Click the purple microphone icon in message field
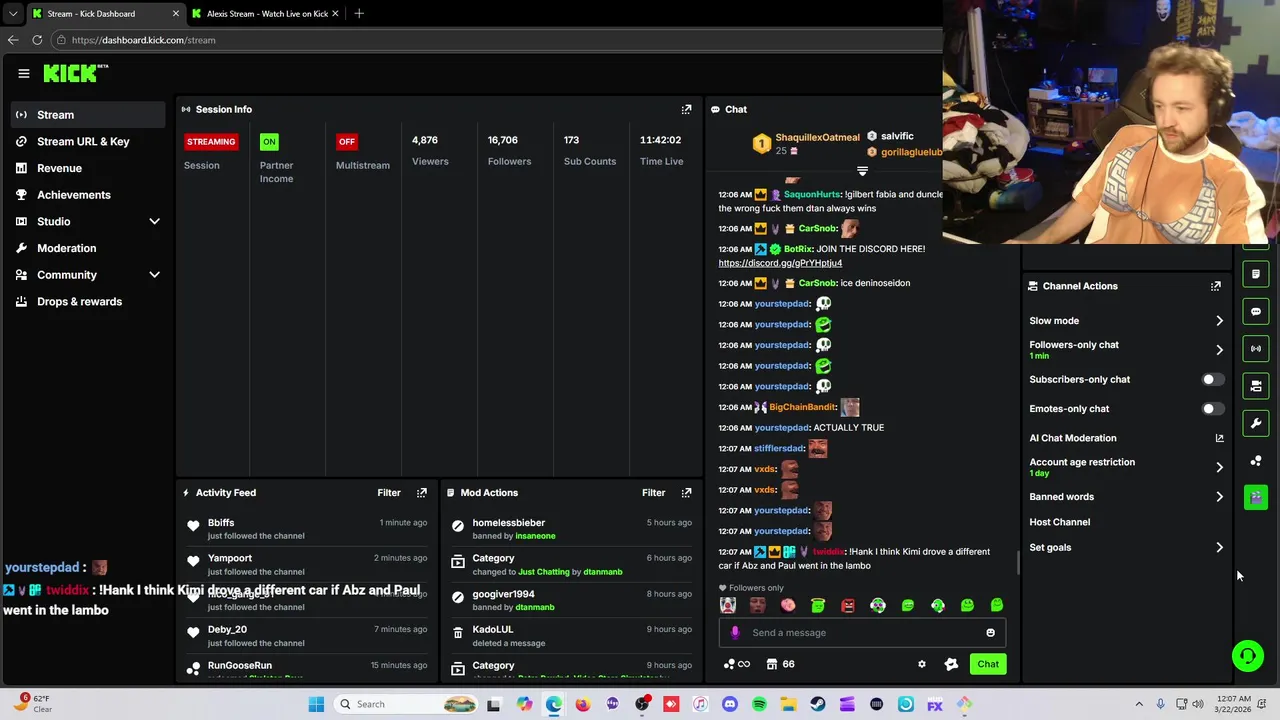Image resolution: width=1280 pixels, height=720 pixels. [735, 632]
